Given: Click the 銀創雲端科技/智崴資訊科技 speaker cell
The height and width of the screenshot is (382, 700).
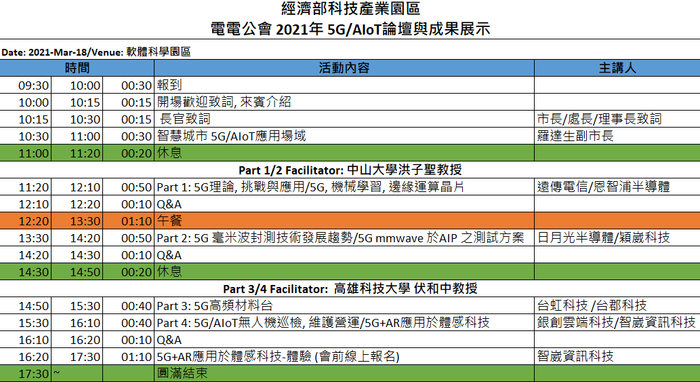Looking at the screenshot, I should pyautogui.click(x=617, y=323).
